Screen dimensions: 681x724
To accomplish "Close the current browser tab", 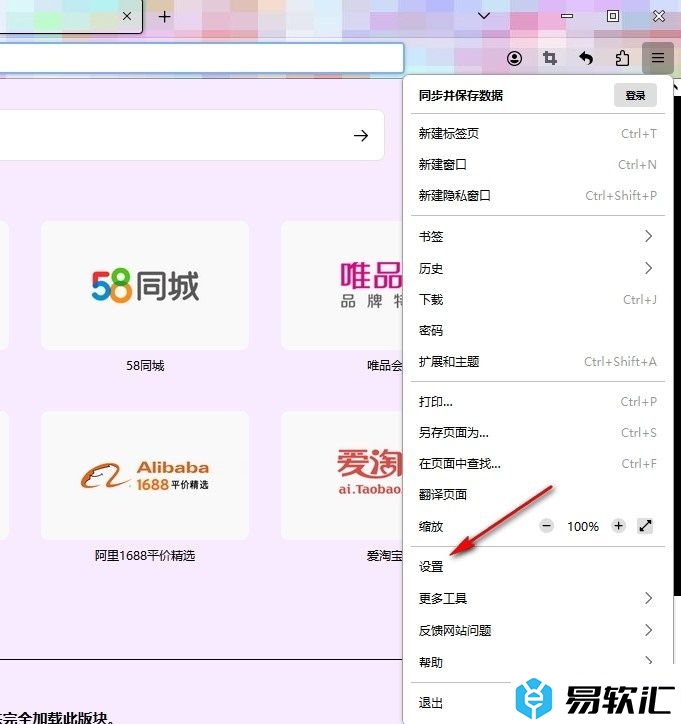I will (127, 17).
